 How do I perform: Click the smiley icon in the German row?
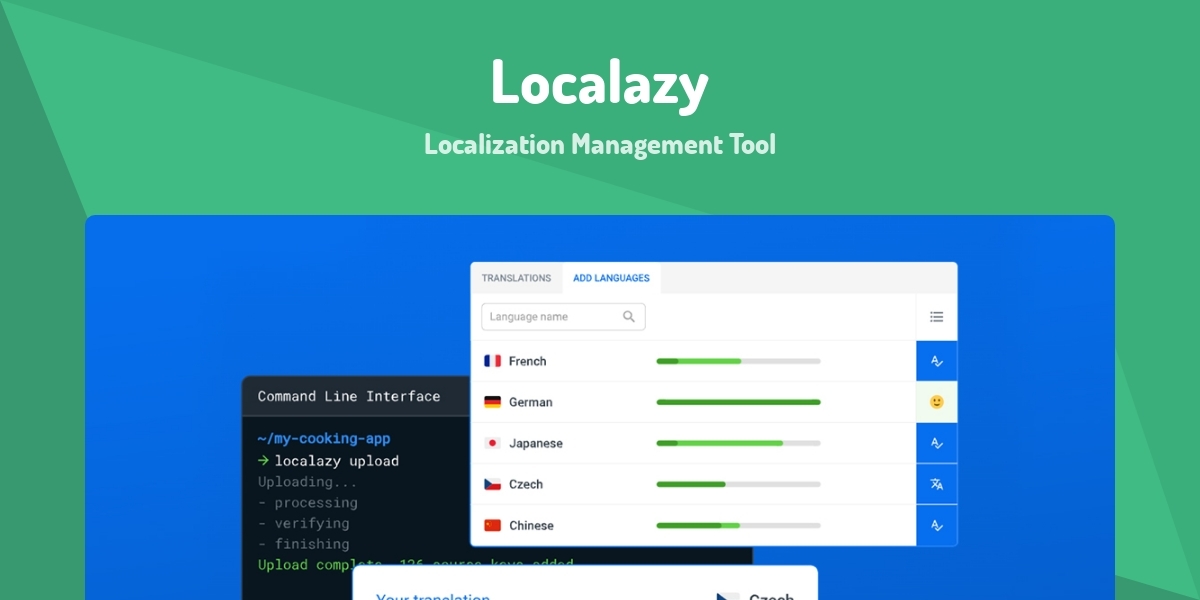coord(937,402)
